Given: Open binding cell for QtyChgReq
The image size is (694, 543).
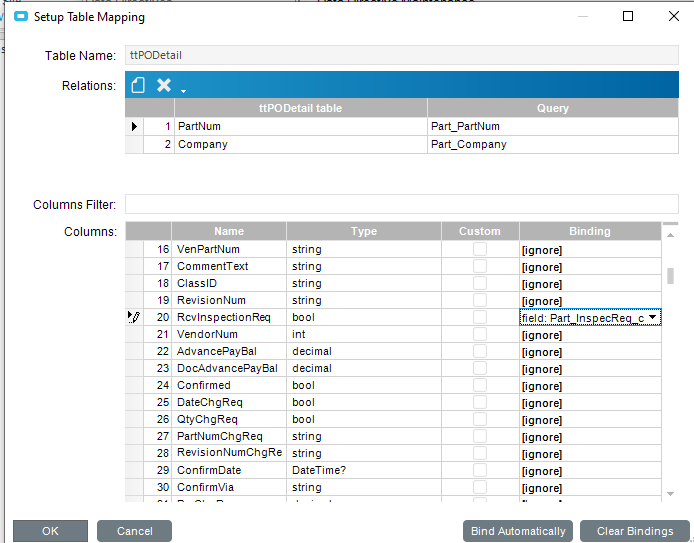Looking at the screenshot, I should [x=590, y=420].
